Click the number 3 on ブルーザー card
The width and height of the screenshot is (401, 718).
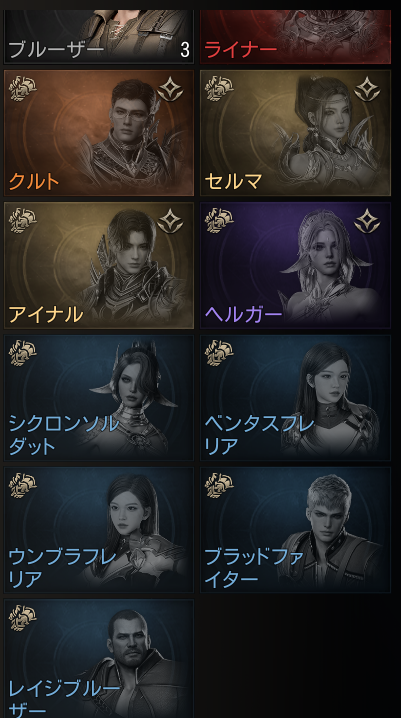click(x=184, y=50)
